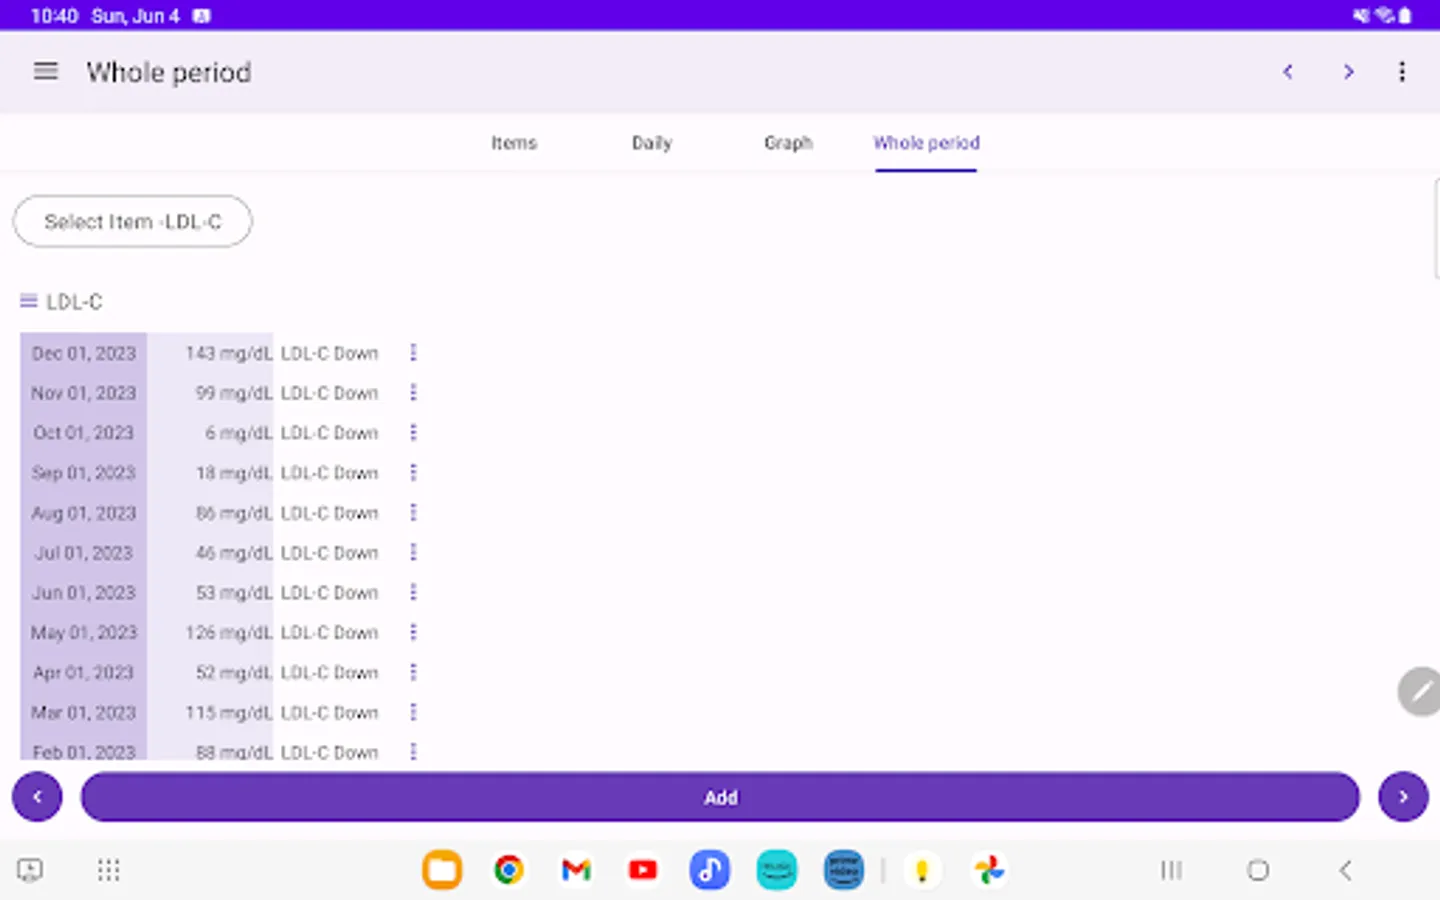Switch to the Graph tab
1440x900 pixels.
point(788,143)
